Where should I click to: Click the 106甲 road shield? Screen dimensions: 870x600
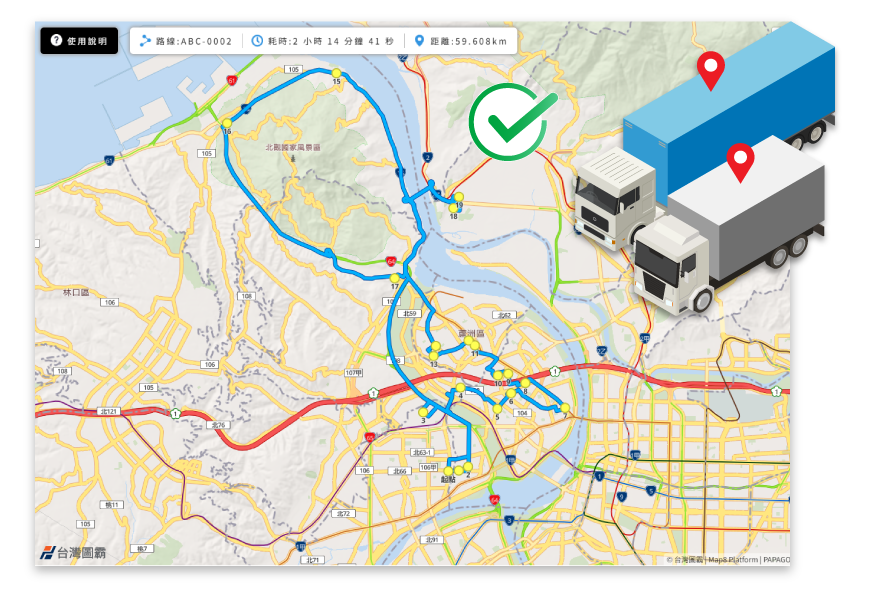pos(428,467)
